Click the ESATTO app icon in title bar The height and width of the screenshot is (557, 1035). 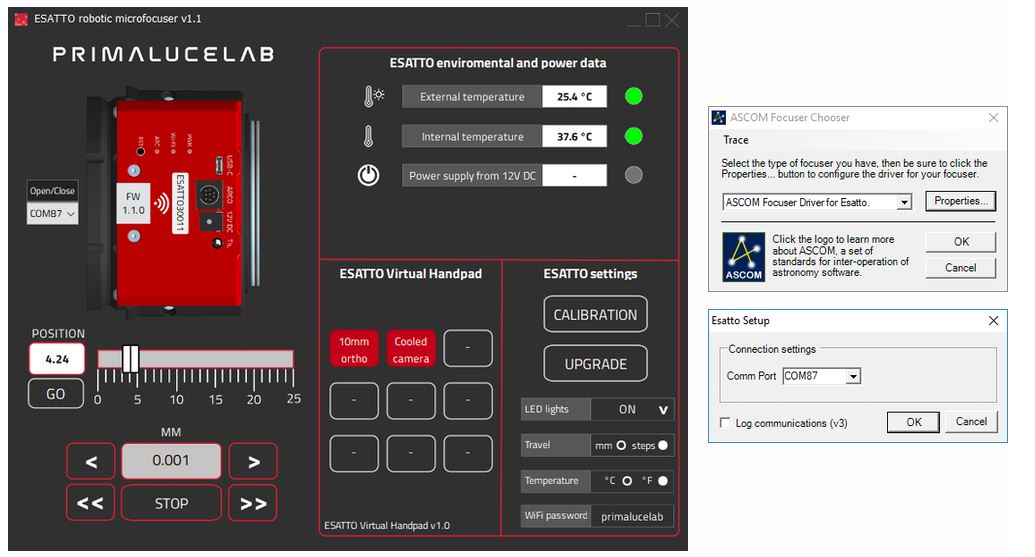[21, 19]
